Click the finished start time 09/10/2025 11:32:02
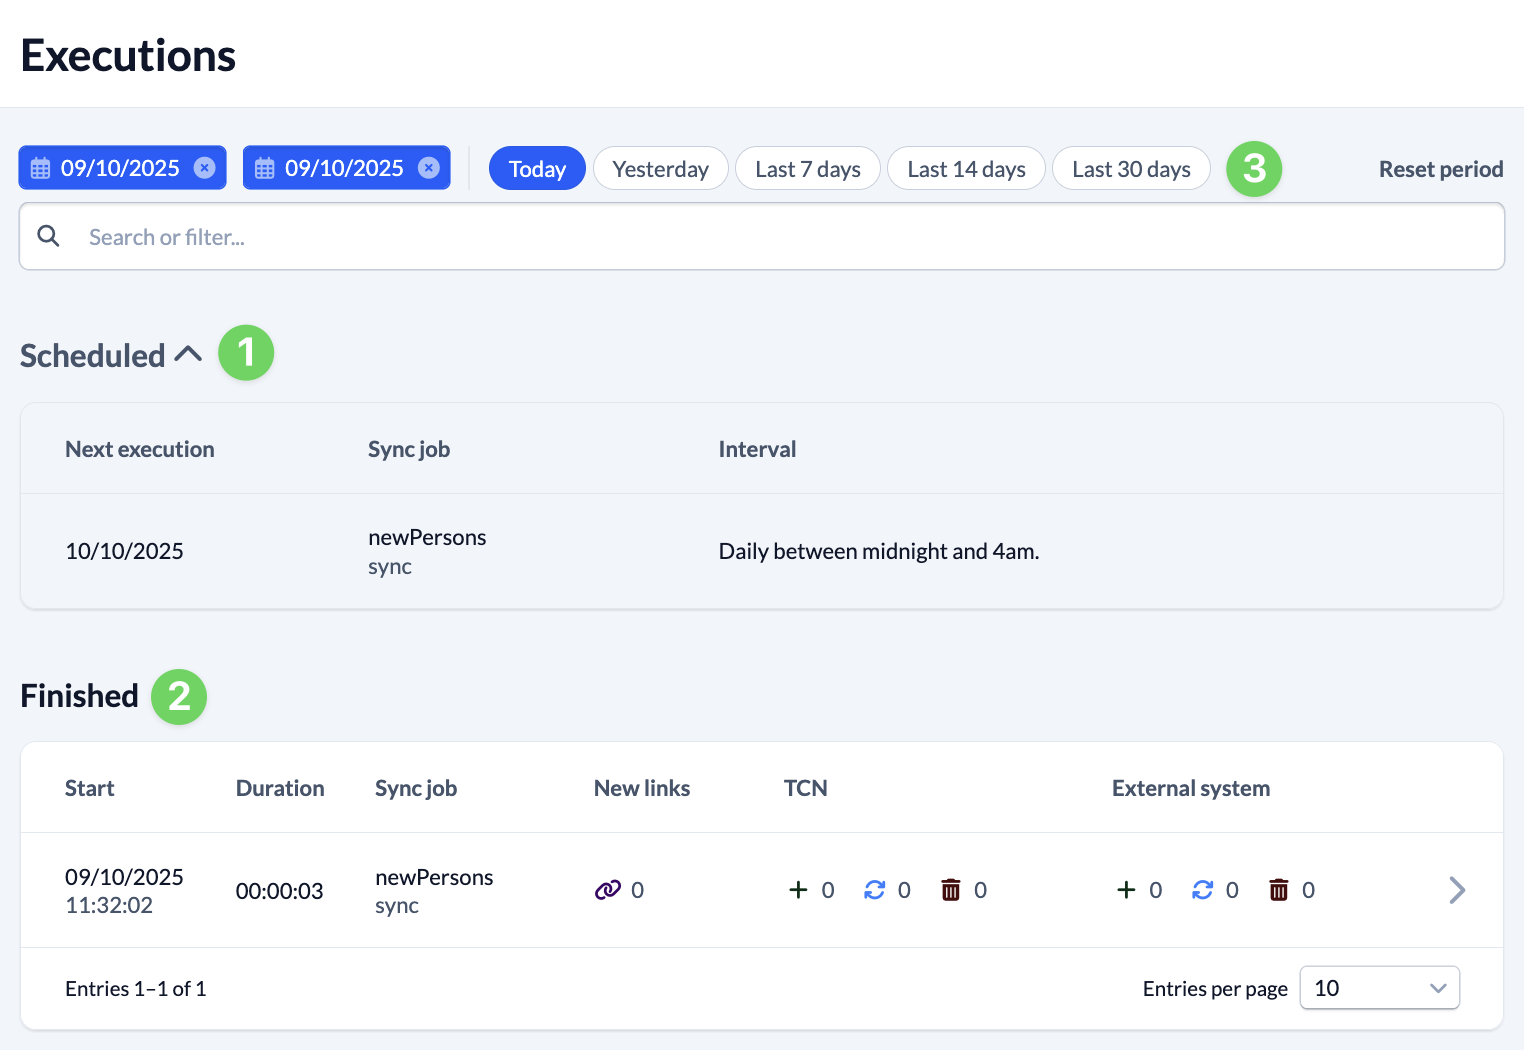Image resolution: width=1524 pixels, height=1050 pixels. (124, 890)
